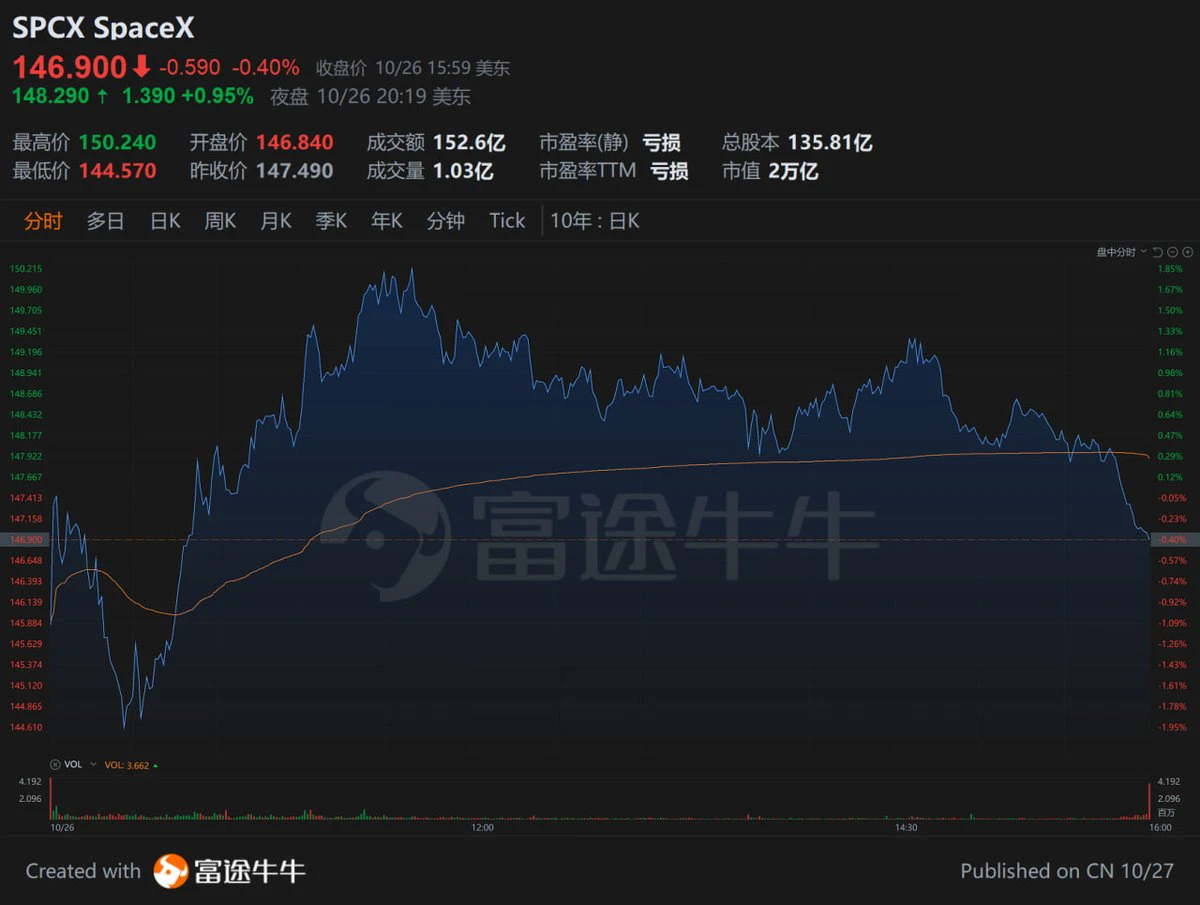Click the 成交额 value 152.6亿

469,142
